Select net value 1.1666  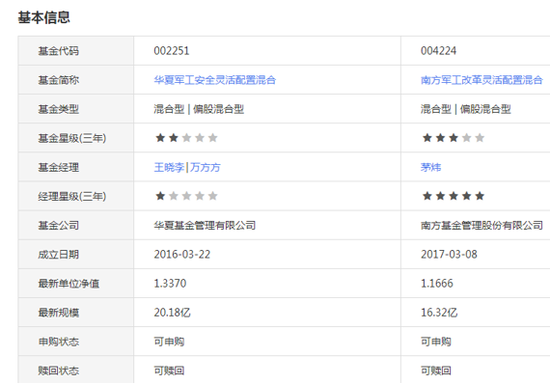[437, 283]
